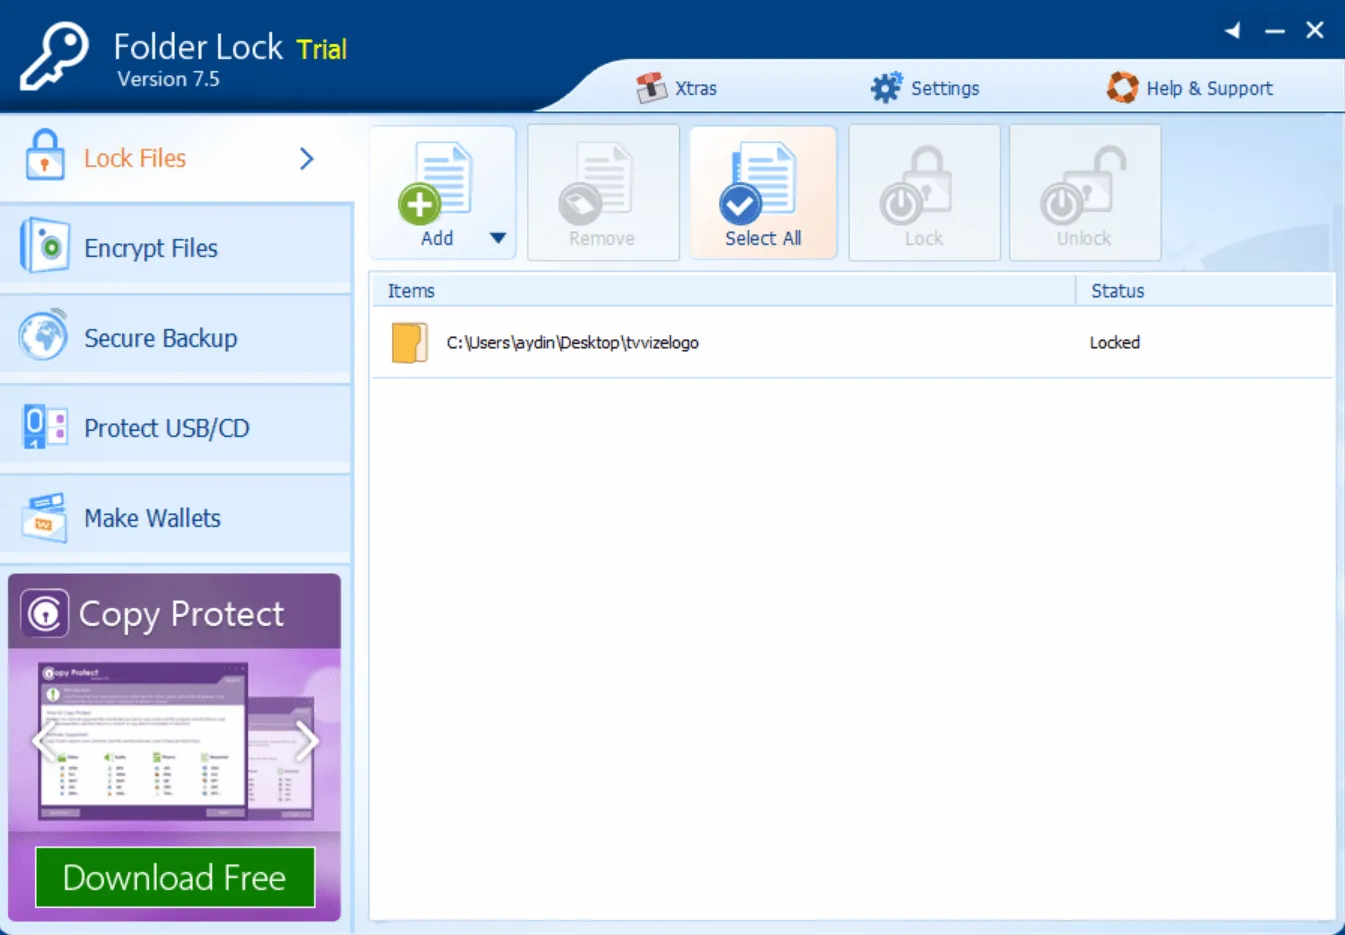This screenshot has height=935, width=1345.
Task: Open the Settings menu
Action: (926, 88)
